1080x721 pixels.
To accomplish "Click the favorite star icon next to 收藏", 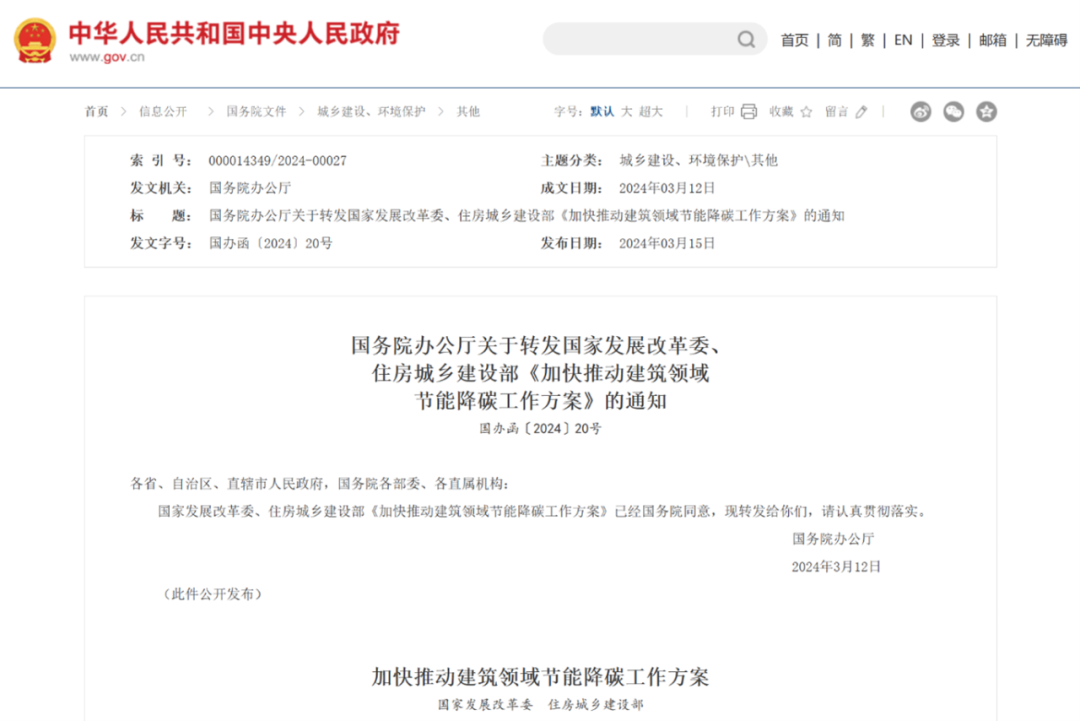I will point(806,112).
